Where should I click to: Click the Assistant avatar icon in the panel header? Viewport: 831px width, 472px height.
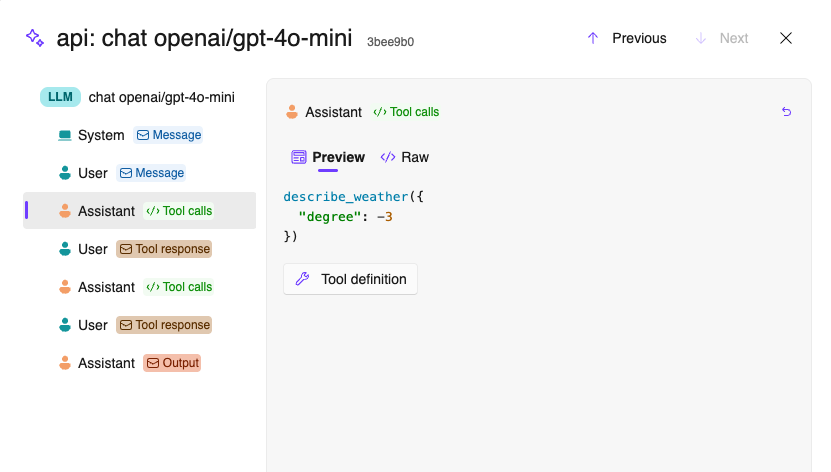(x=292, y=112)
